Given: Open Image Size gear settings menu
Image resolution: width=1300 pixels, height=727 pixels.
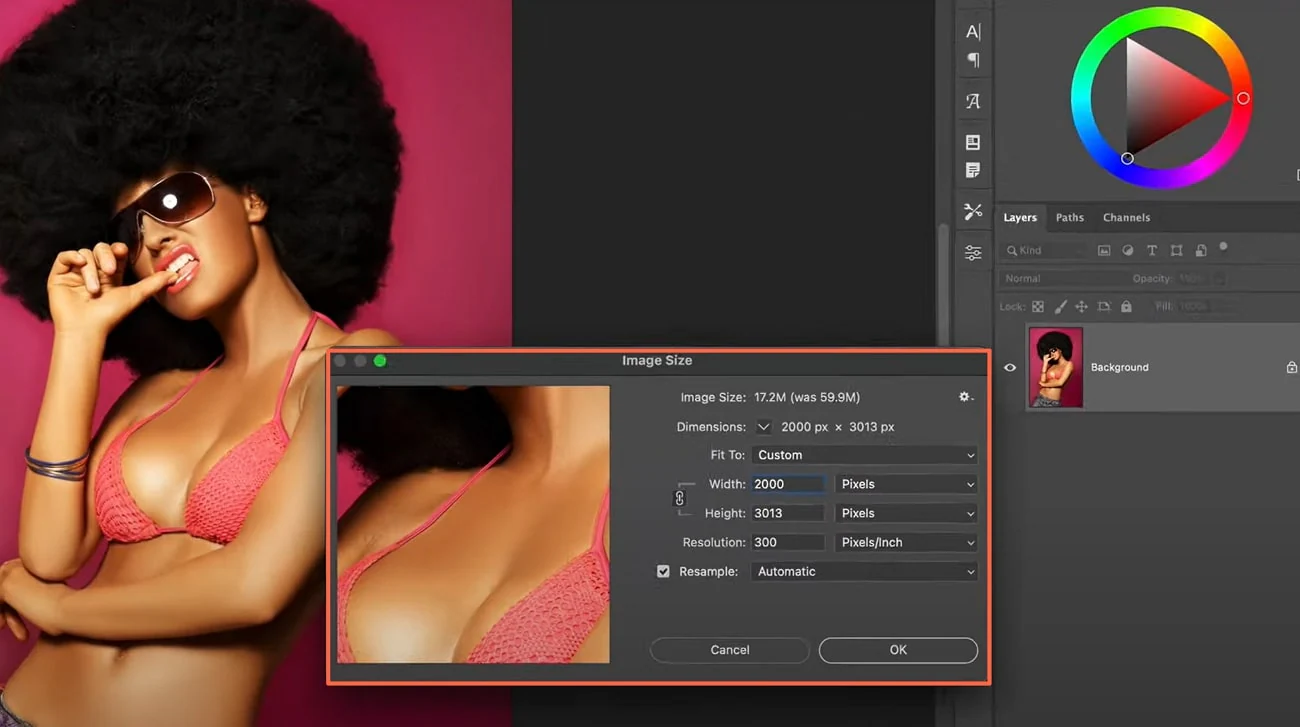Looking at the screenshot, I should 965,397.
